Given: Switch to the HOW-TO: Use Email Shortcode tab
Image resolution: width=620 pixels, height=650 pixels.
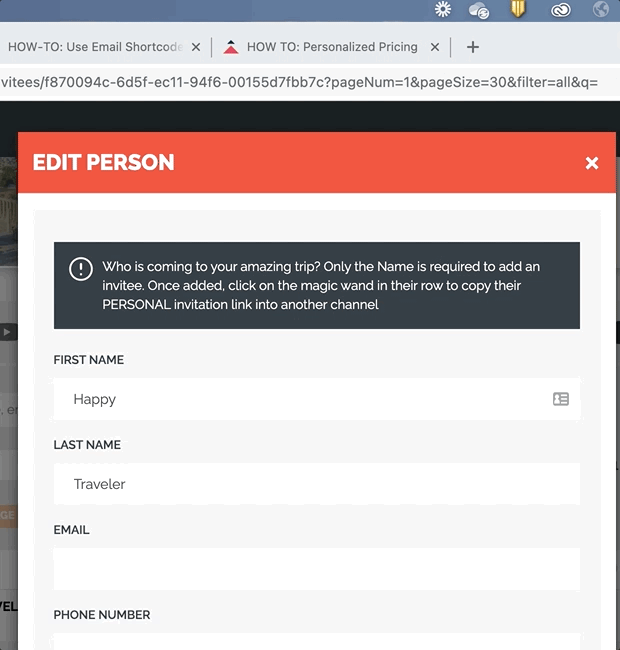Looking at the screenshot, I should [x=95, y=47].
